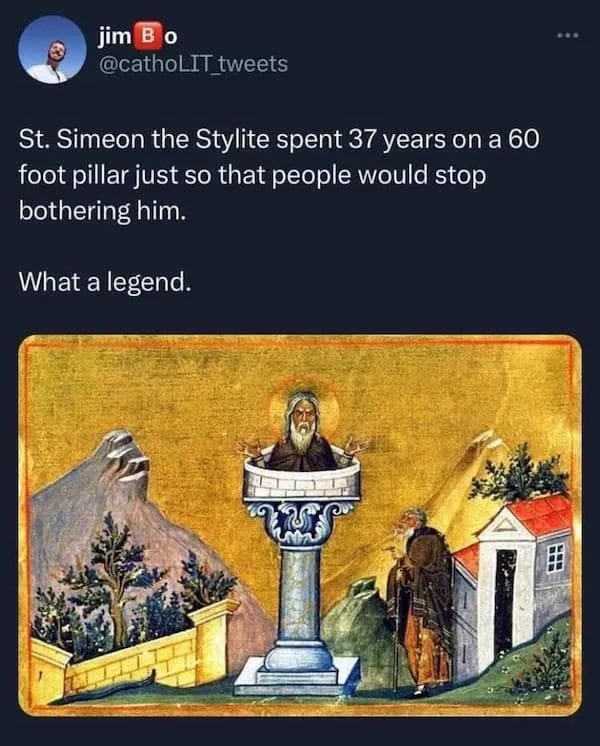
Task: Open the attached St. Simeon painting
Action: [300, 525]
